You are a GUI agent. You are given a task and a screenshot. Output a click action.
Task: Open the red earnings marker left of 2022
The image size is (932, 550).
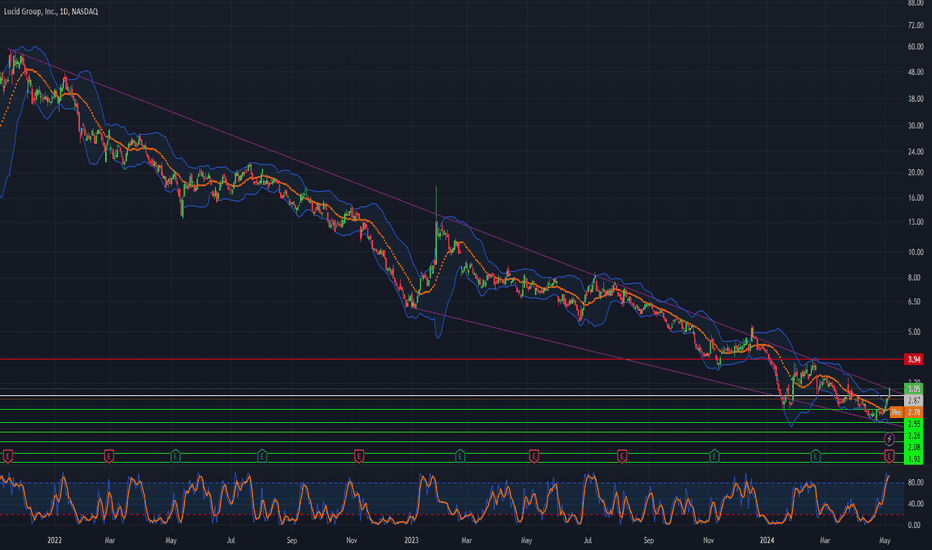(8, 456)
